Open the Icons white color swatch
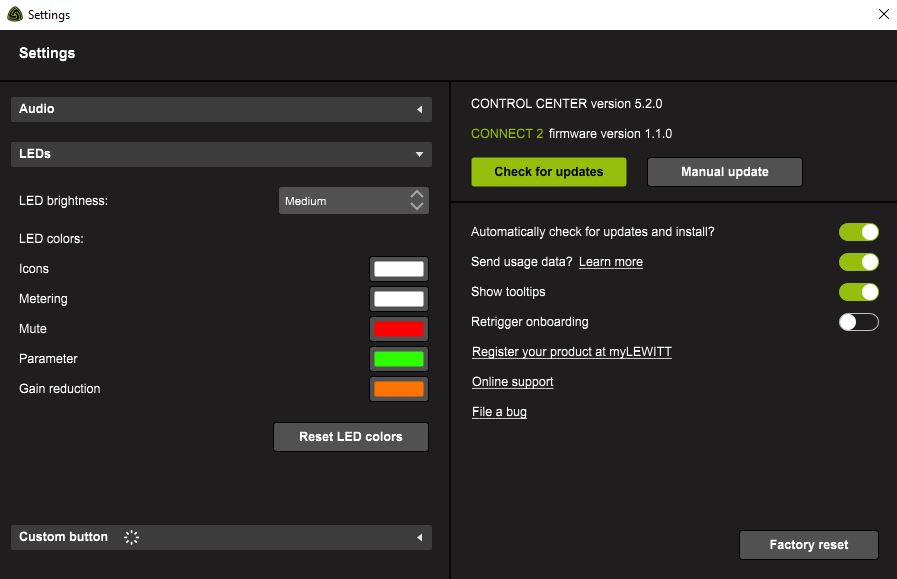The image size is (897, 579). pos(399,269)
